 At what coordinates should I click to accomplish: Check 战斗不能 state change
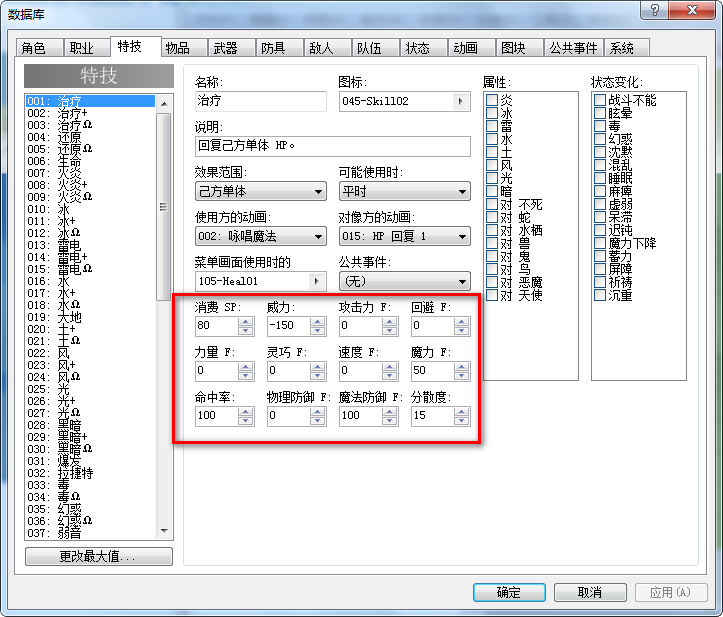coord(600,100)
